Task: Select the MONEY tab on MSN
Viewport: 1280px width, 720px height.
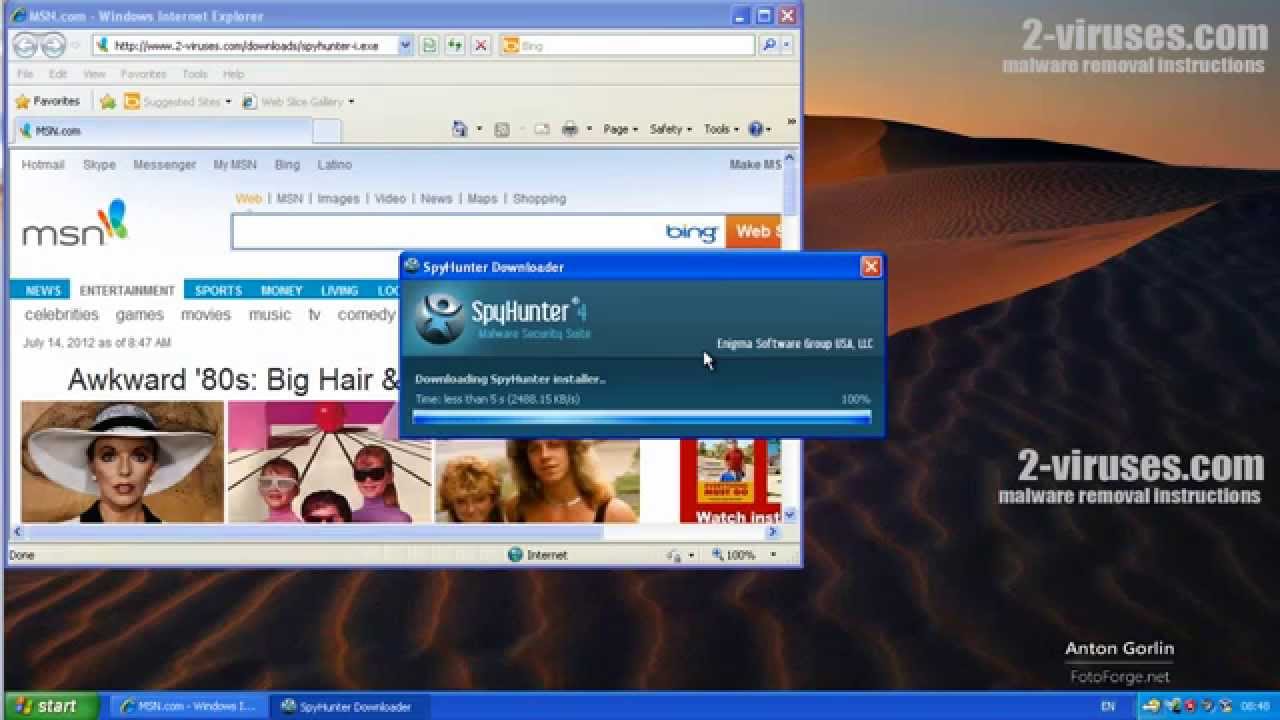Action: pyautogui.click(x=281, y=290)
